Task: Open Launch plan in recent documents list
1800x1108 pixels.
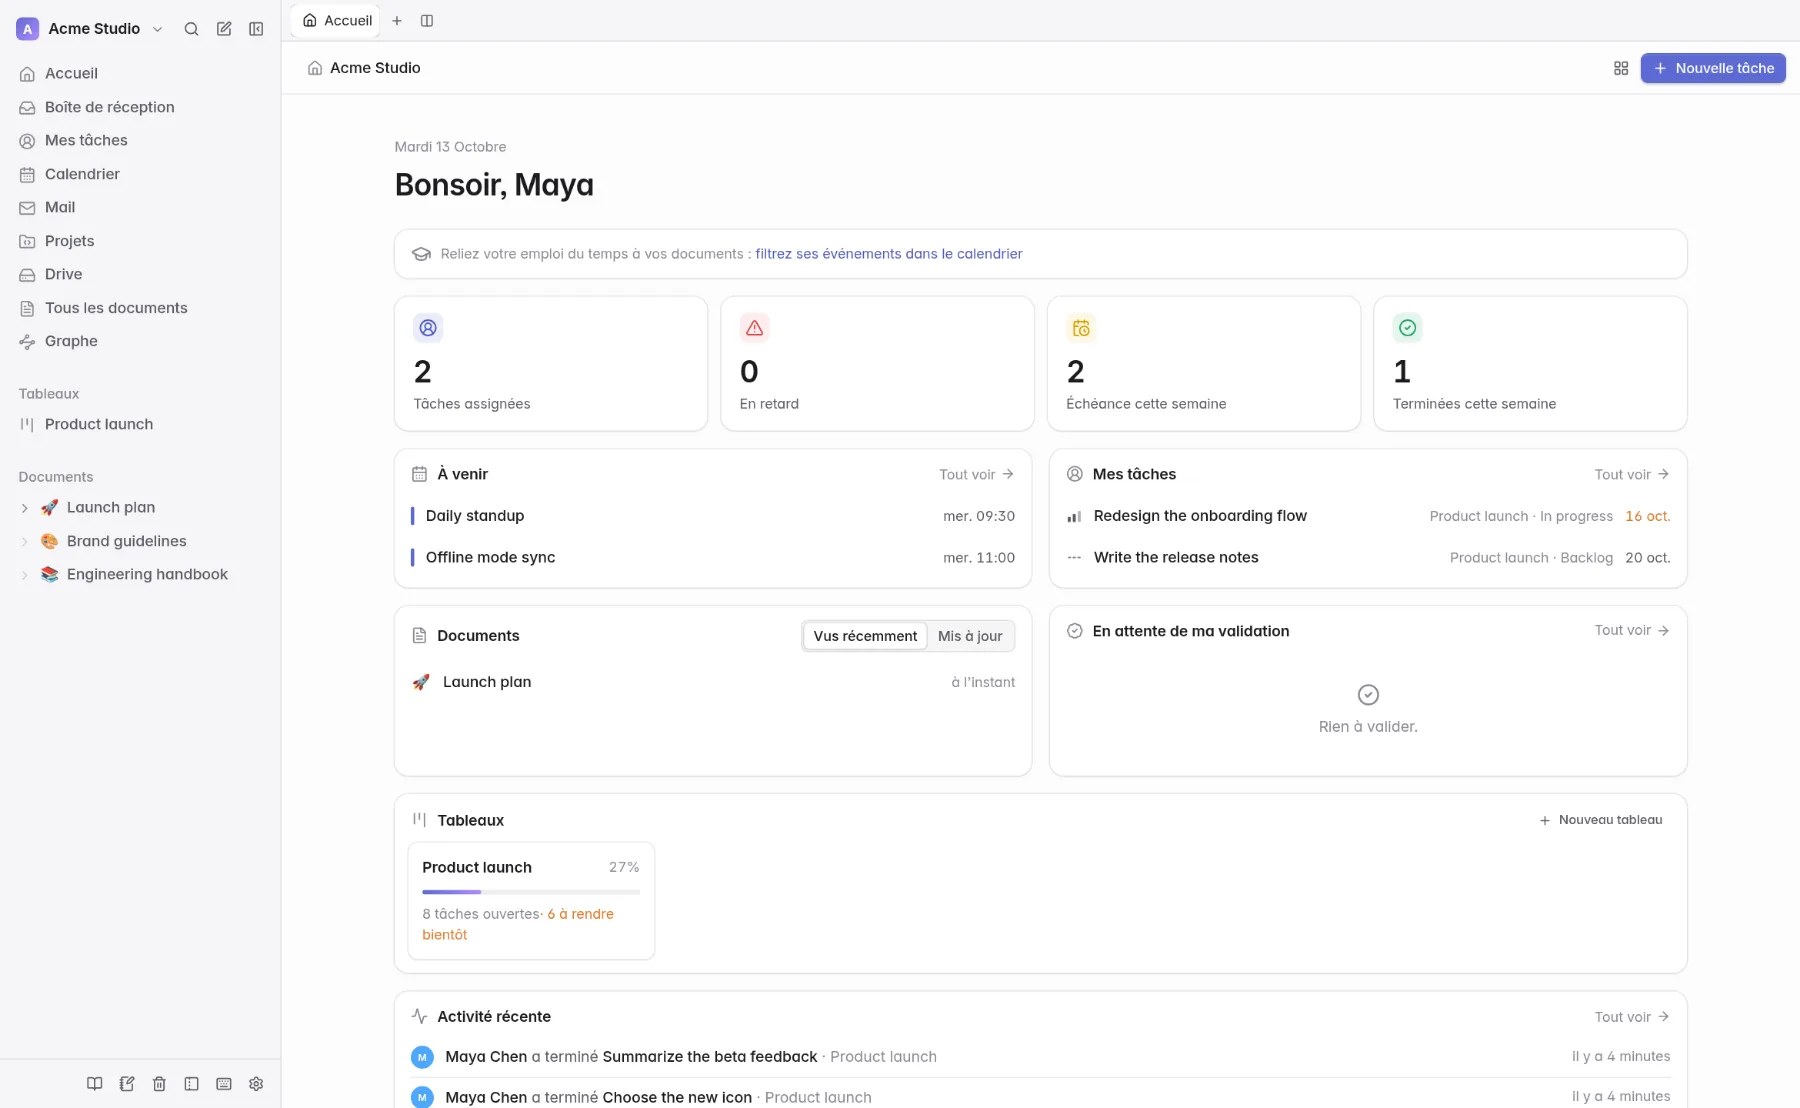Action: [713, 682]
